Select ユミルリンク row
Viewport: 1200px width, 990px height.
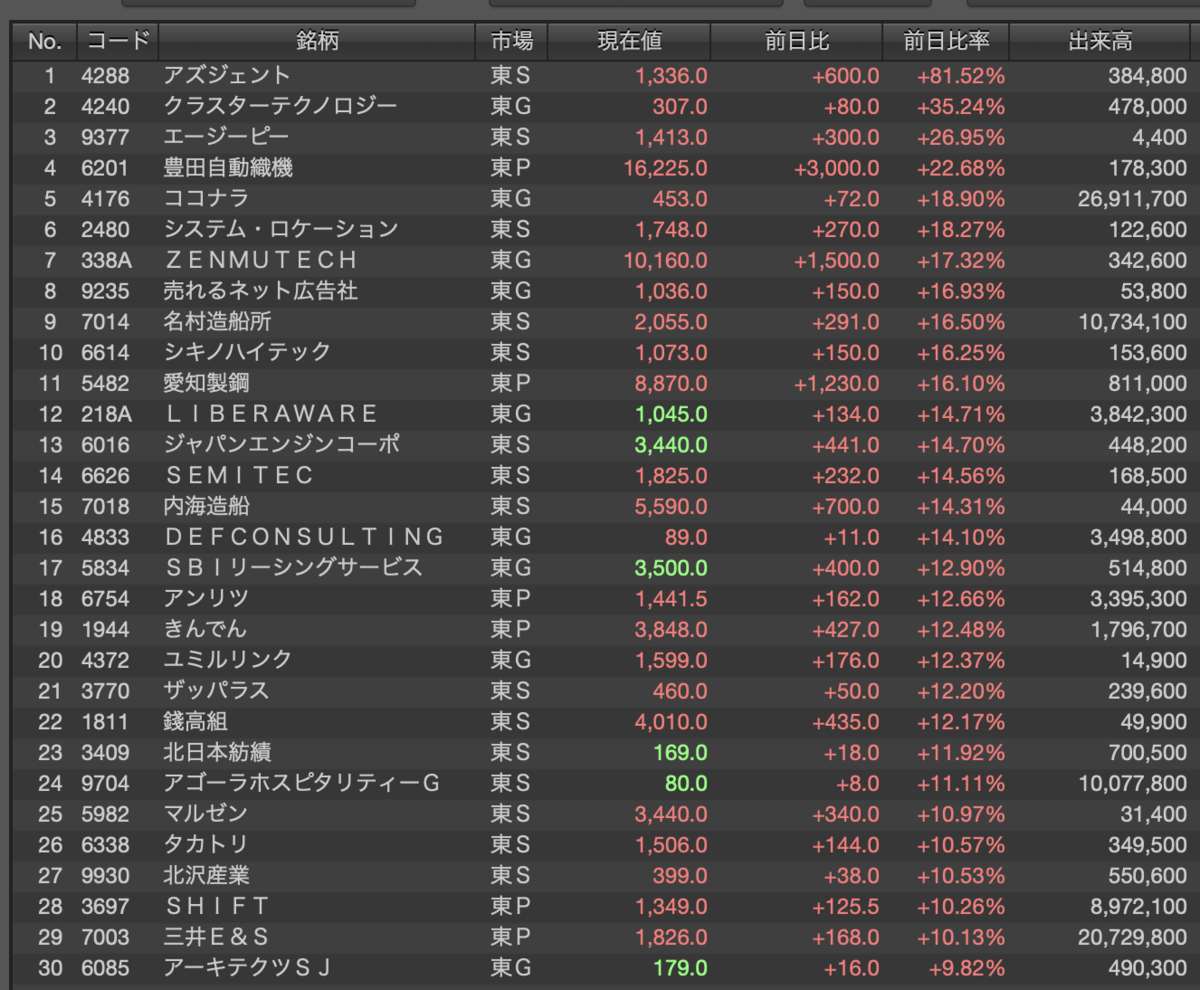tap(602, 660)
